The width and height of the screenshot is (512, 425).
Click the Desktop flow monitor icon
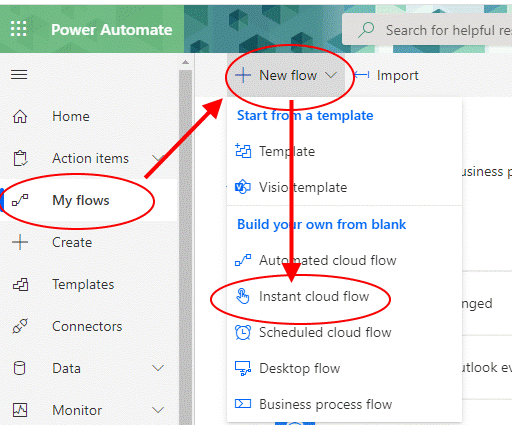coord(243,368)
